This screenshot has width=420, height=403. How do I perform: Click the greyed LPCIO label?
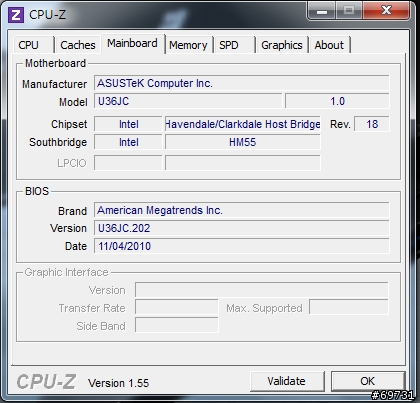(x=72, y=163)
